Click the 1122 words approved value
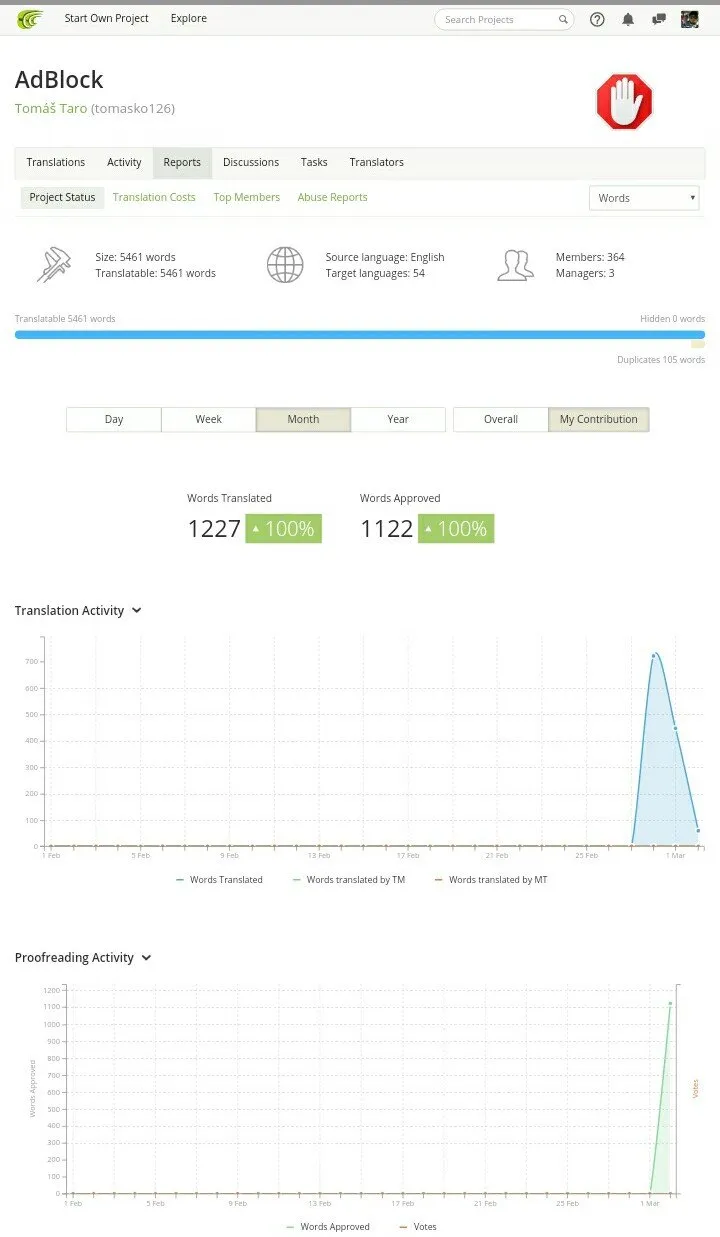The width and height of the screenshot is (720, 1237). coord(387,529)
